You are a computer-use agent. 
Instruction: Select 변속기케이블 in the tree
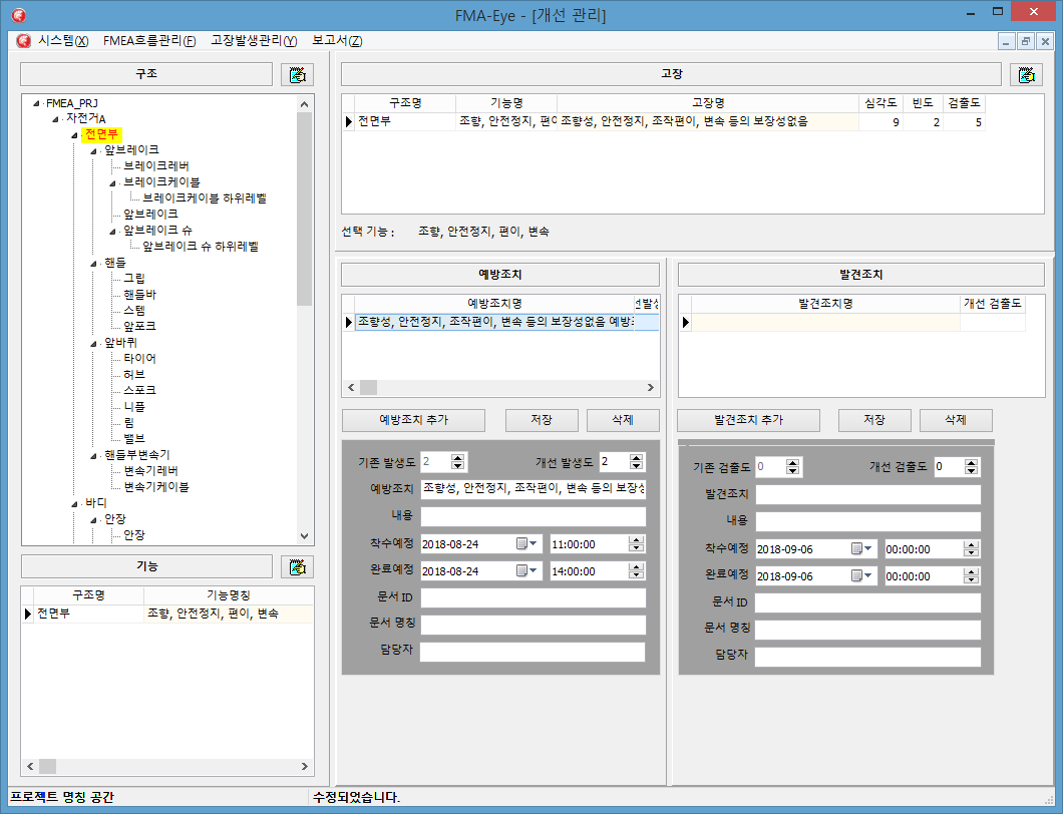tap(156, 487)
